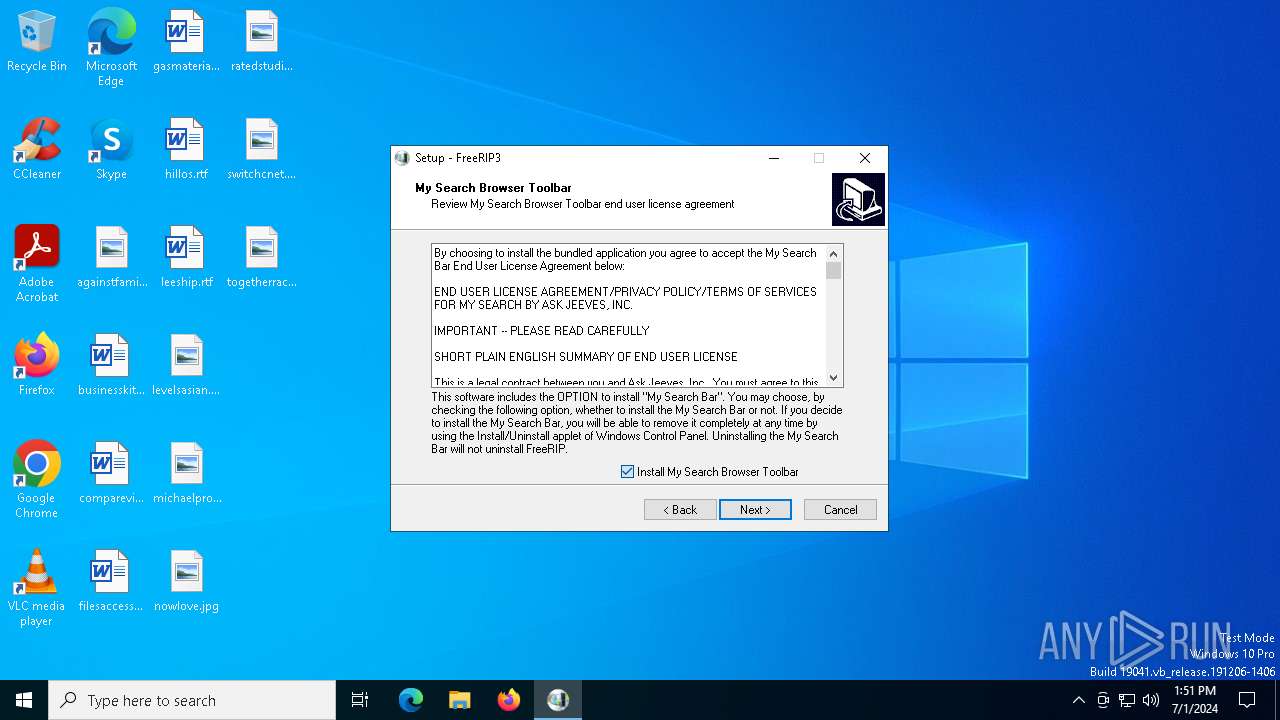The width and height of the screenshot is (1280, 720).
Task: Select the againstfami image file icon
Action: [111, 258]
